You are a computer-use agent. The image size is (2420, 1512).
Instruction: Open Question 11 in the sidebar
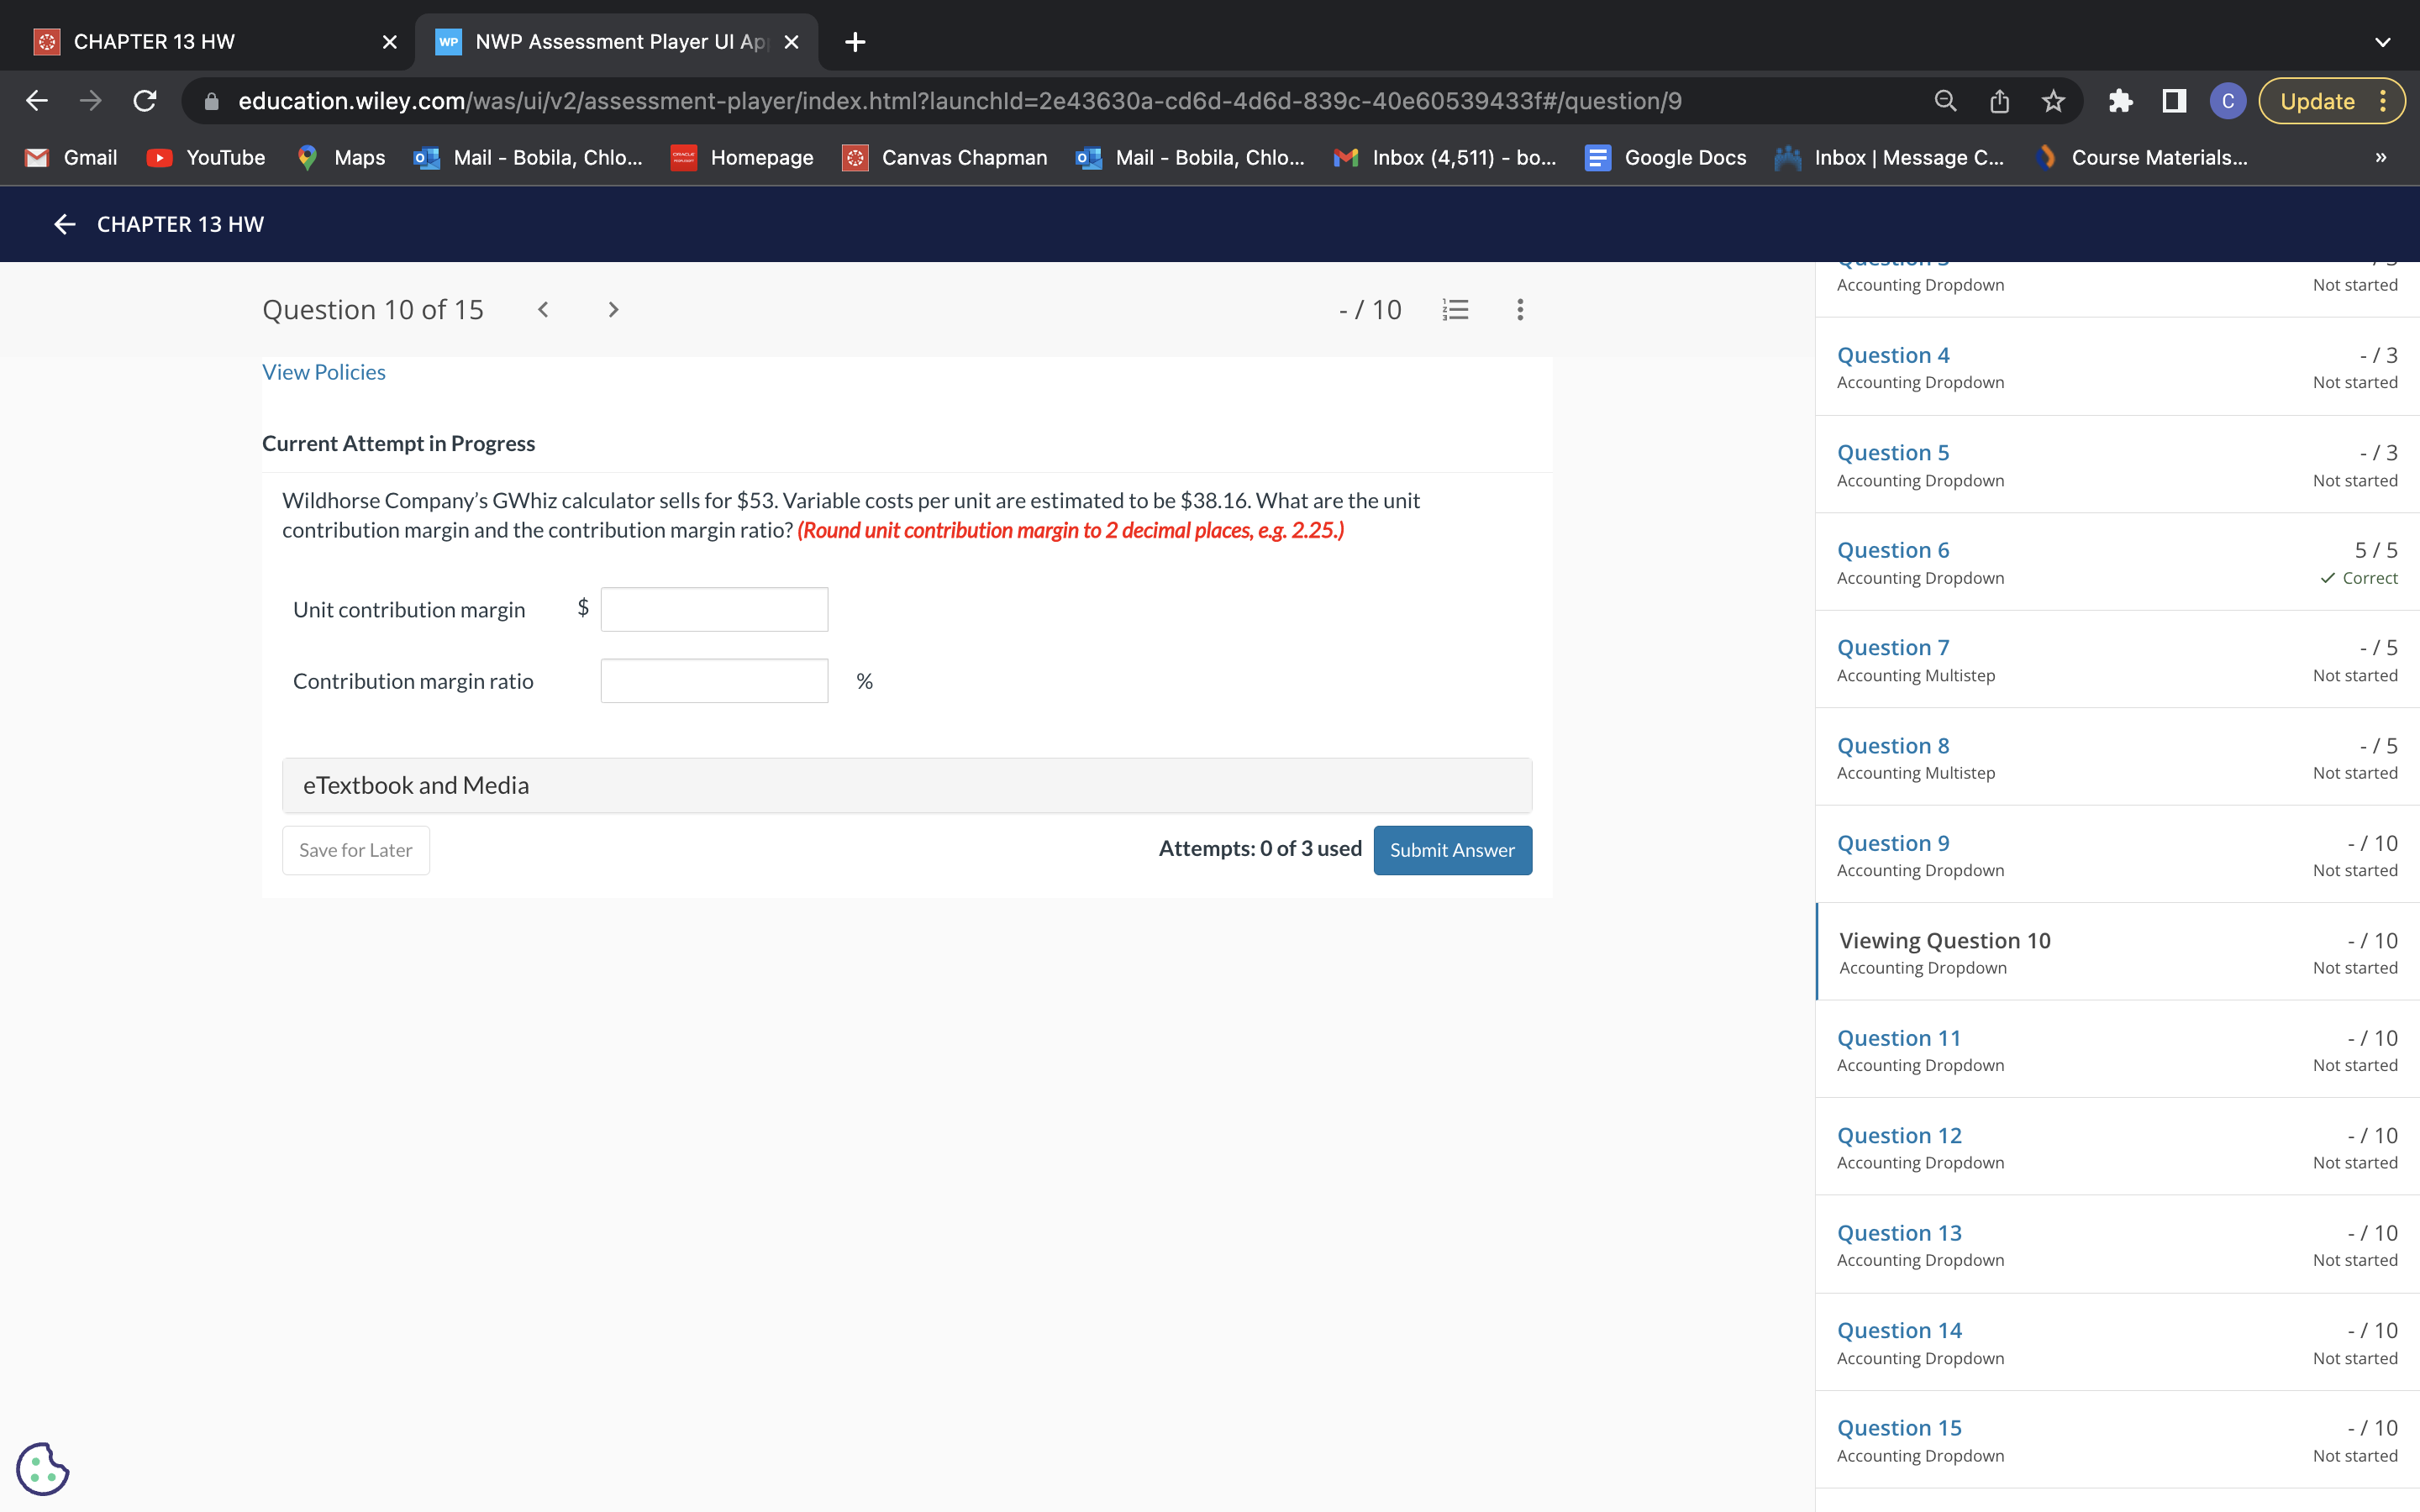1898,1038
